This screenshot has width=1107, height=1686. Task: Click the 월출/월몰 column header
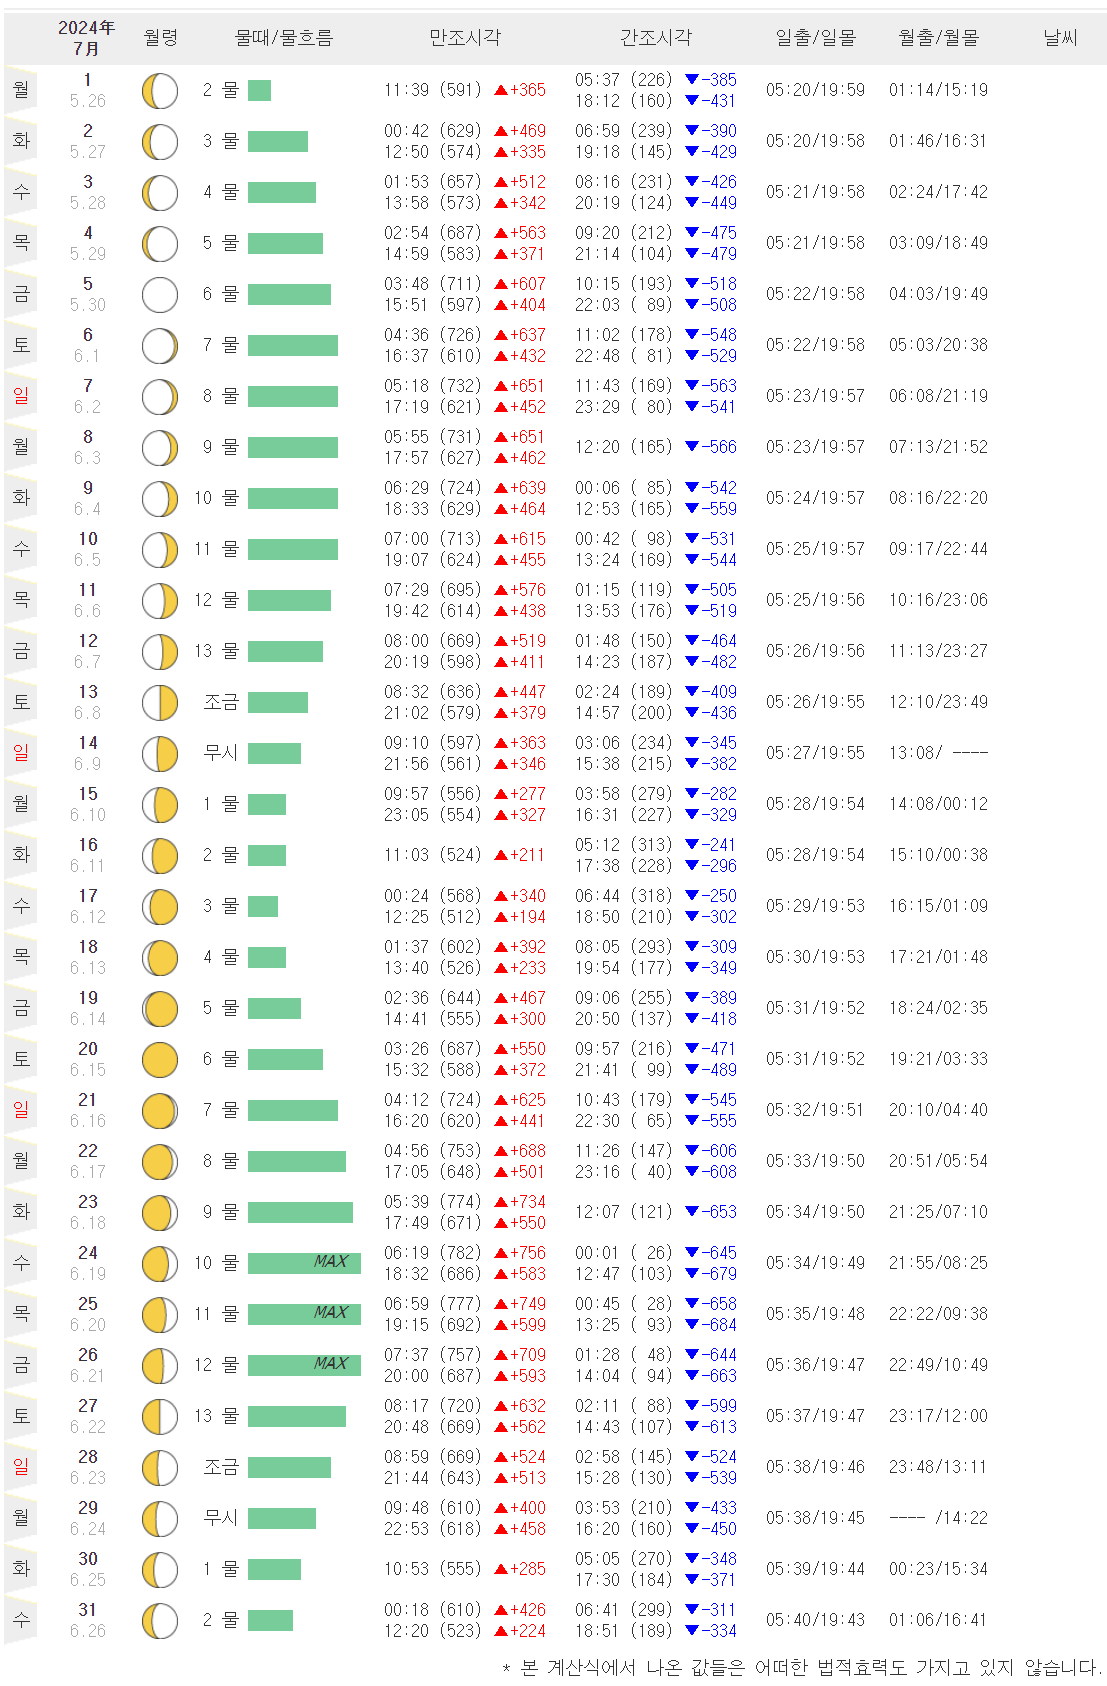click(x=938, y=38)
